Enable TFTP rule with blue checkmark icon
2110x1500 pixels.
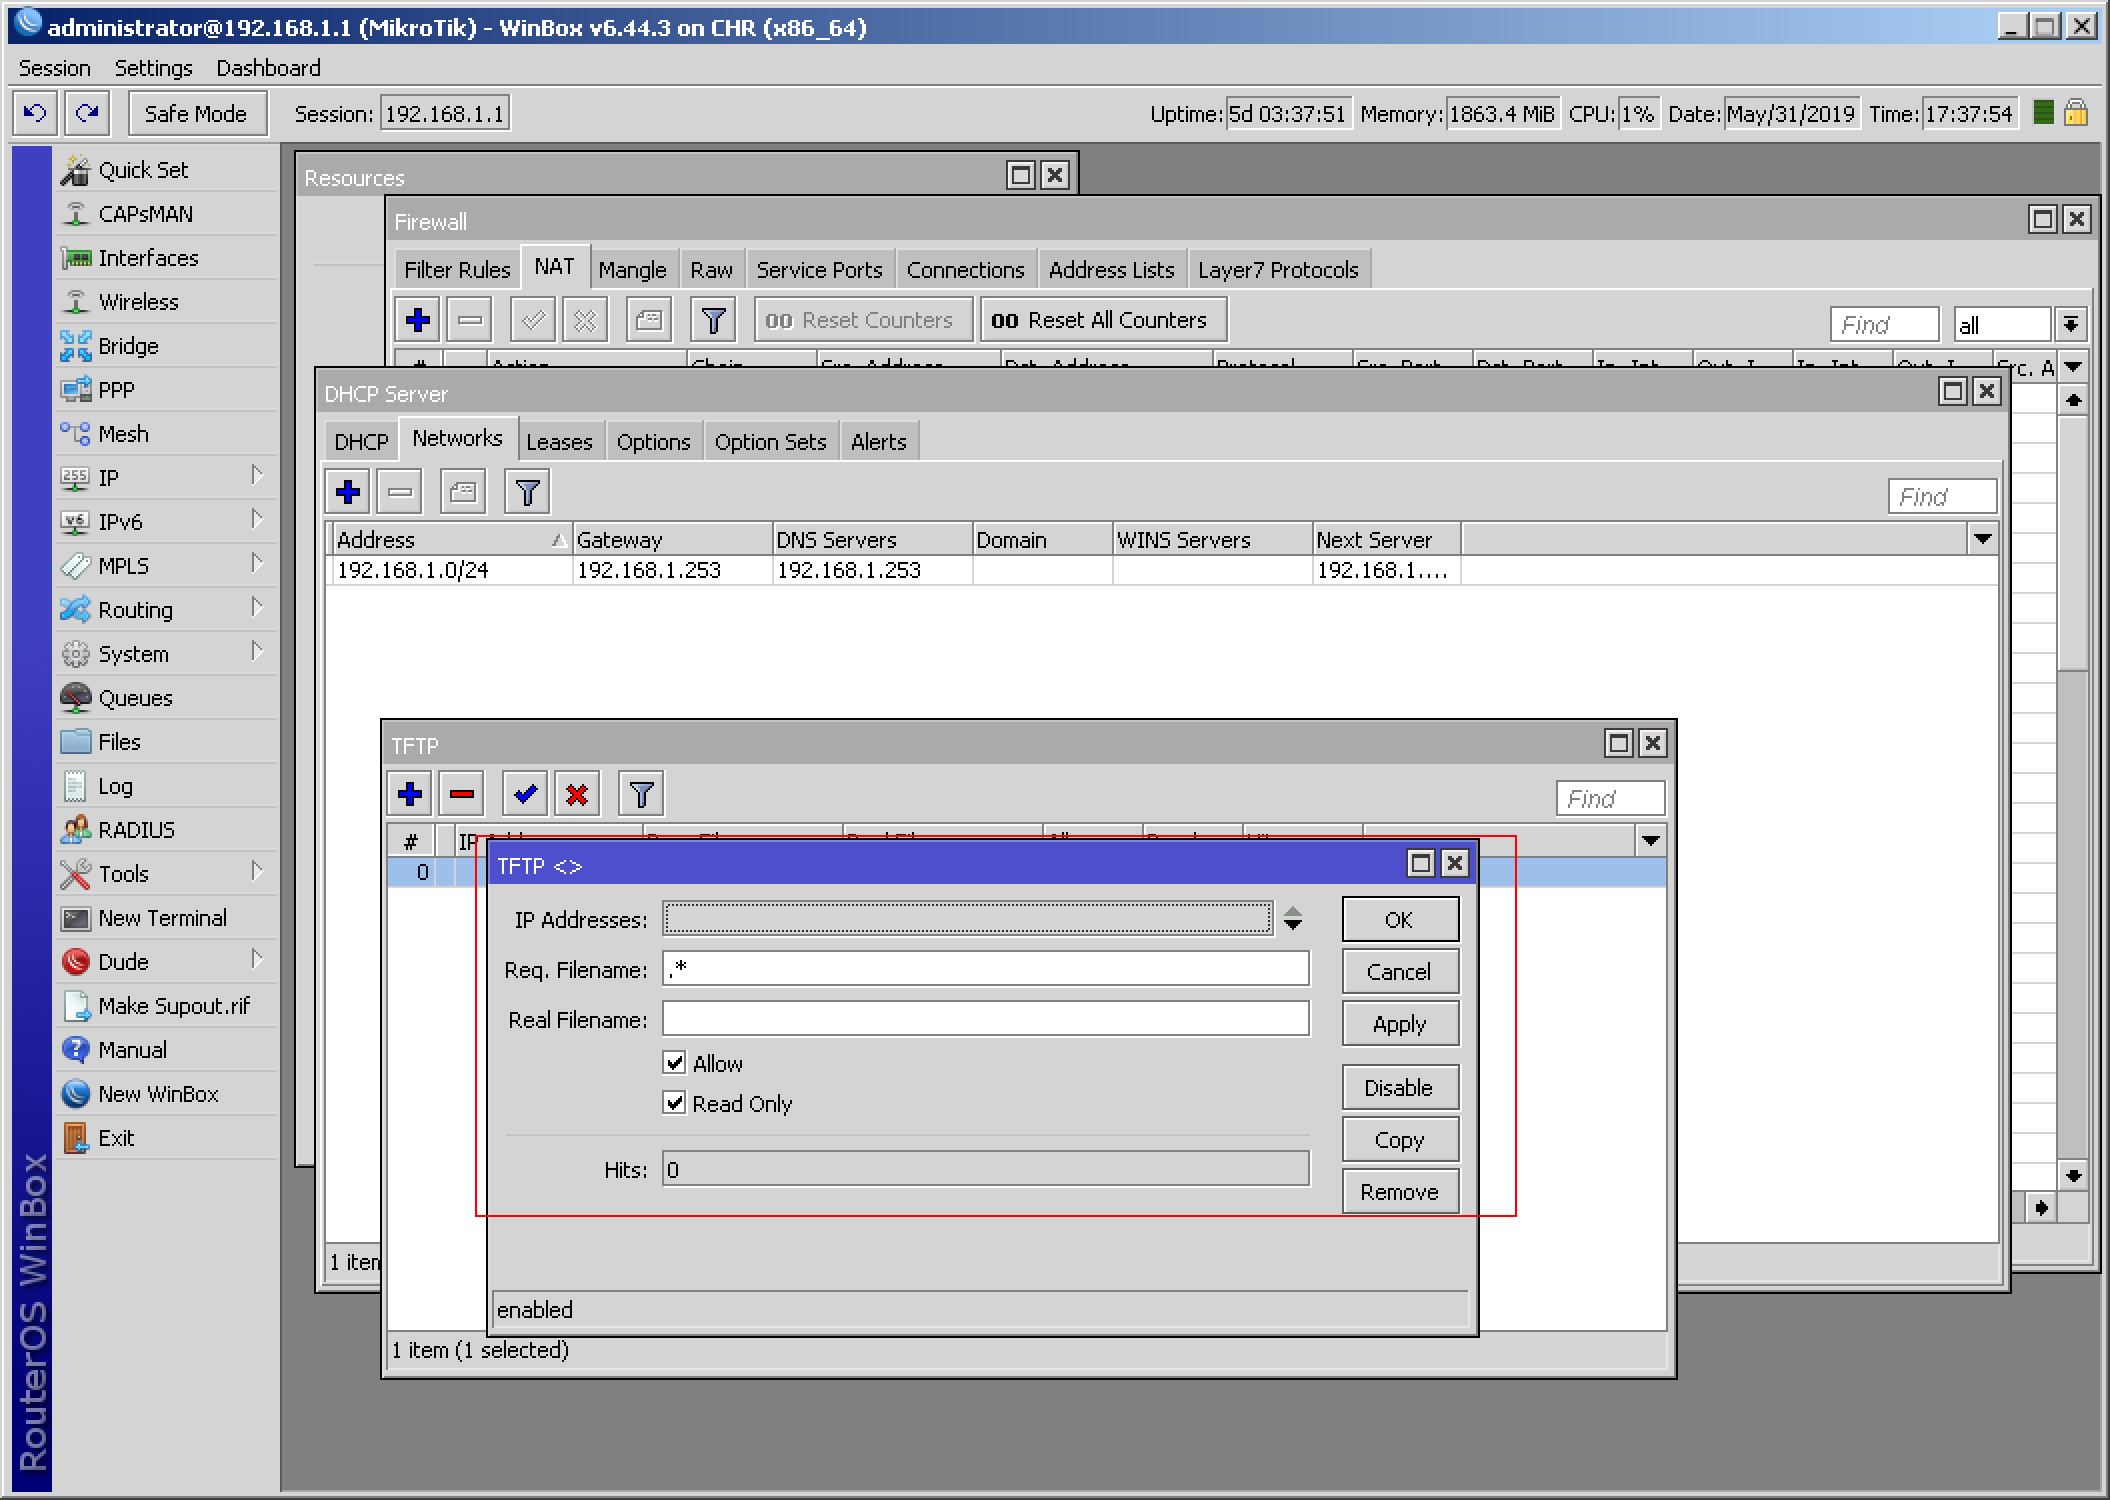point(525,794)
